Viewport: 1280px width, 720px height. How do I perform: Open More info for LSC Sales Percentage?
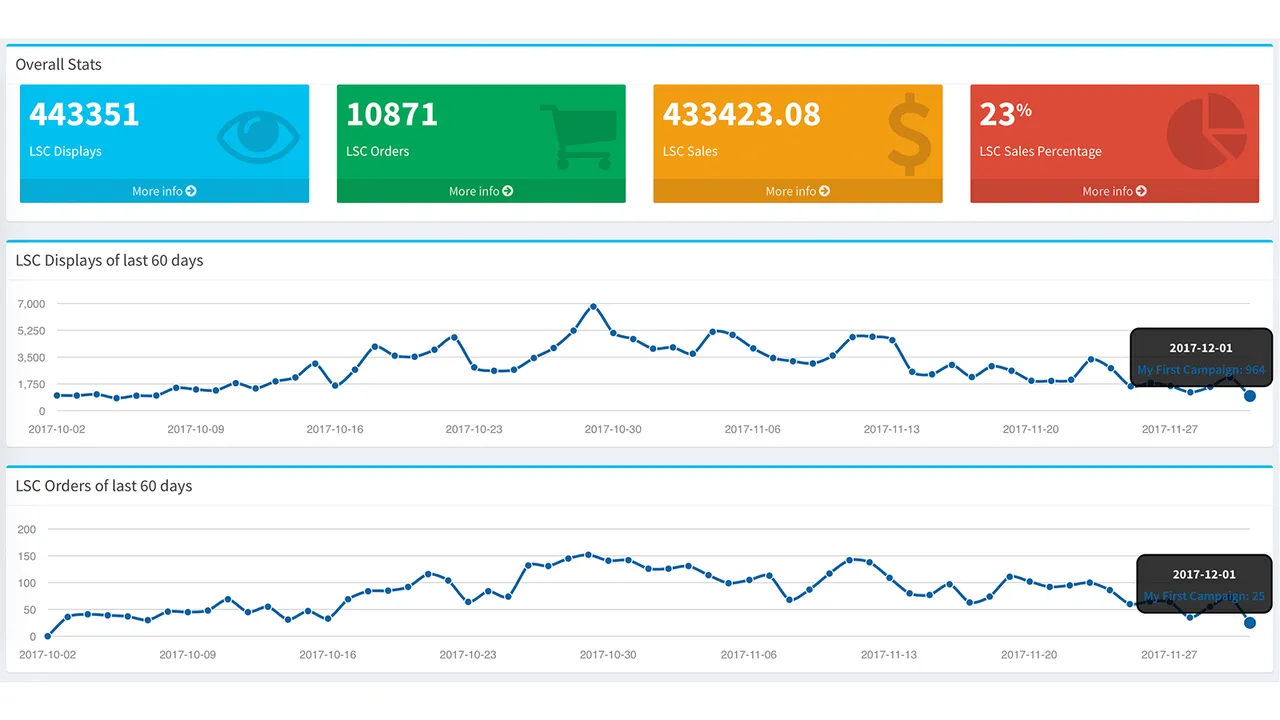[1107, 191]
